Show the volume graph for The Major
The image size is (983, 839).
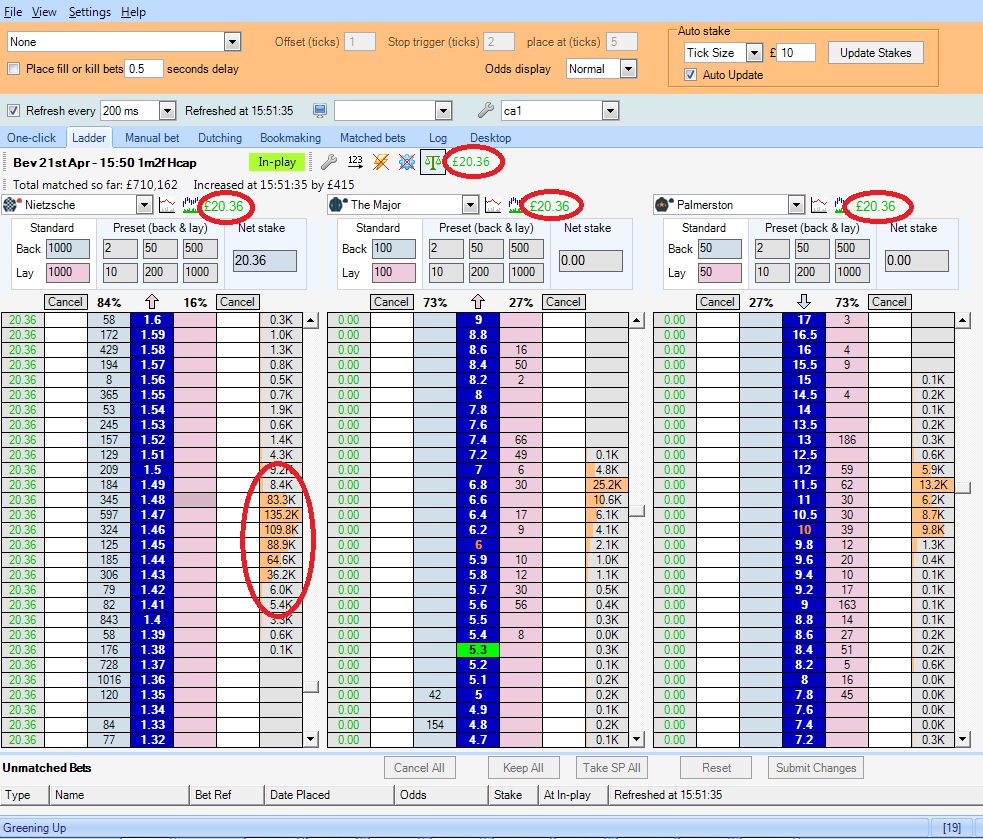coord(517,205)
